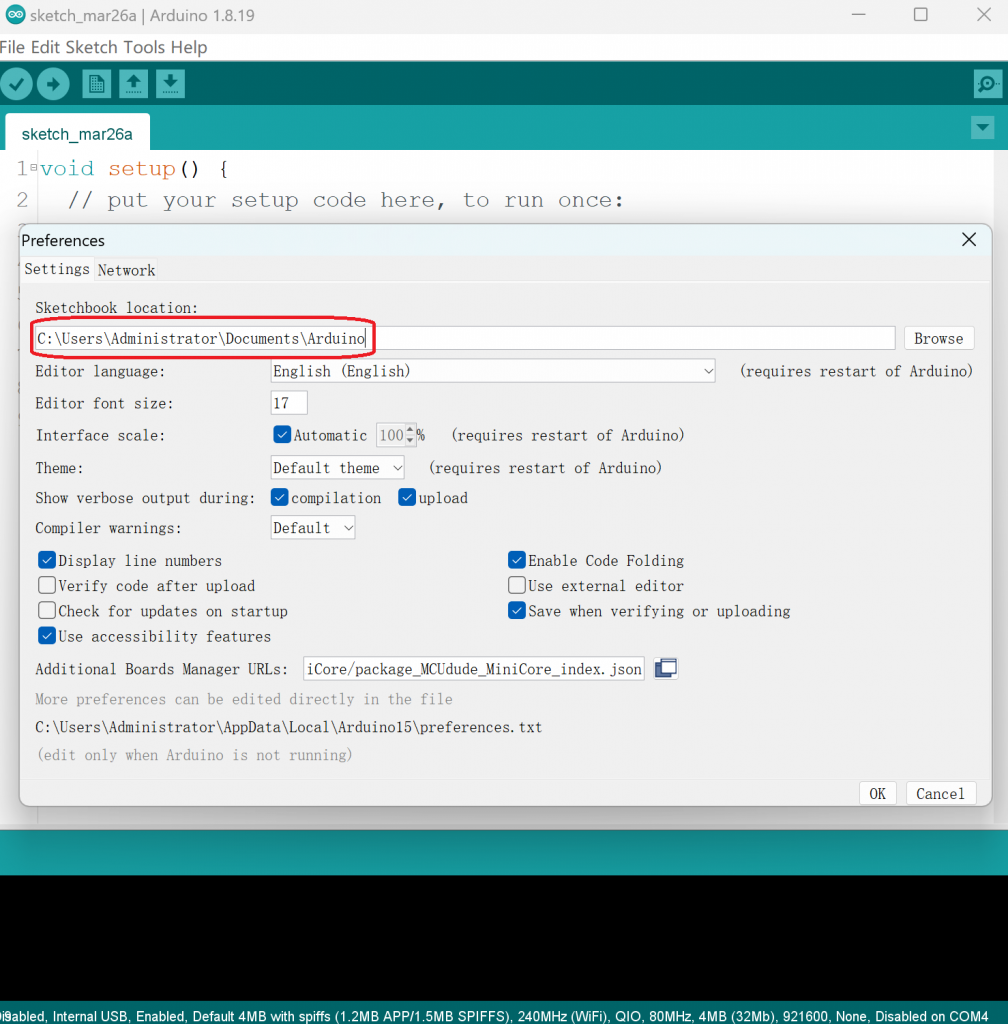This screenshot has width=1008, height=1024.
Task: Close the Preferences dialog with X
Action: 968,240
